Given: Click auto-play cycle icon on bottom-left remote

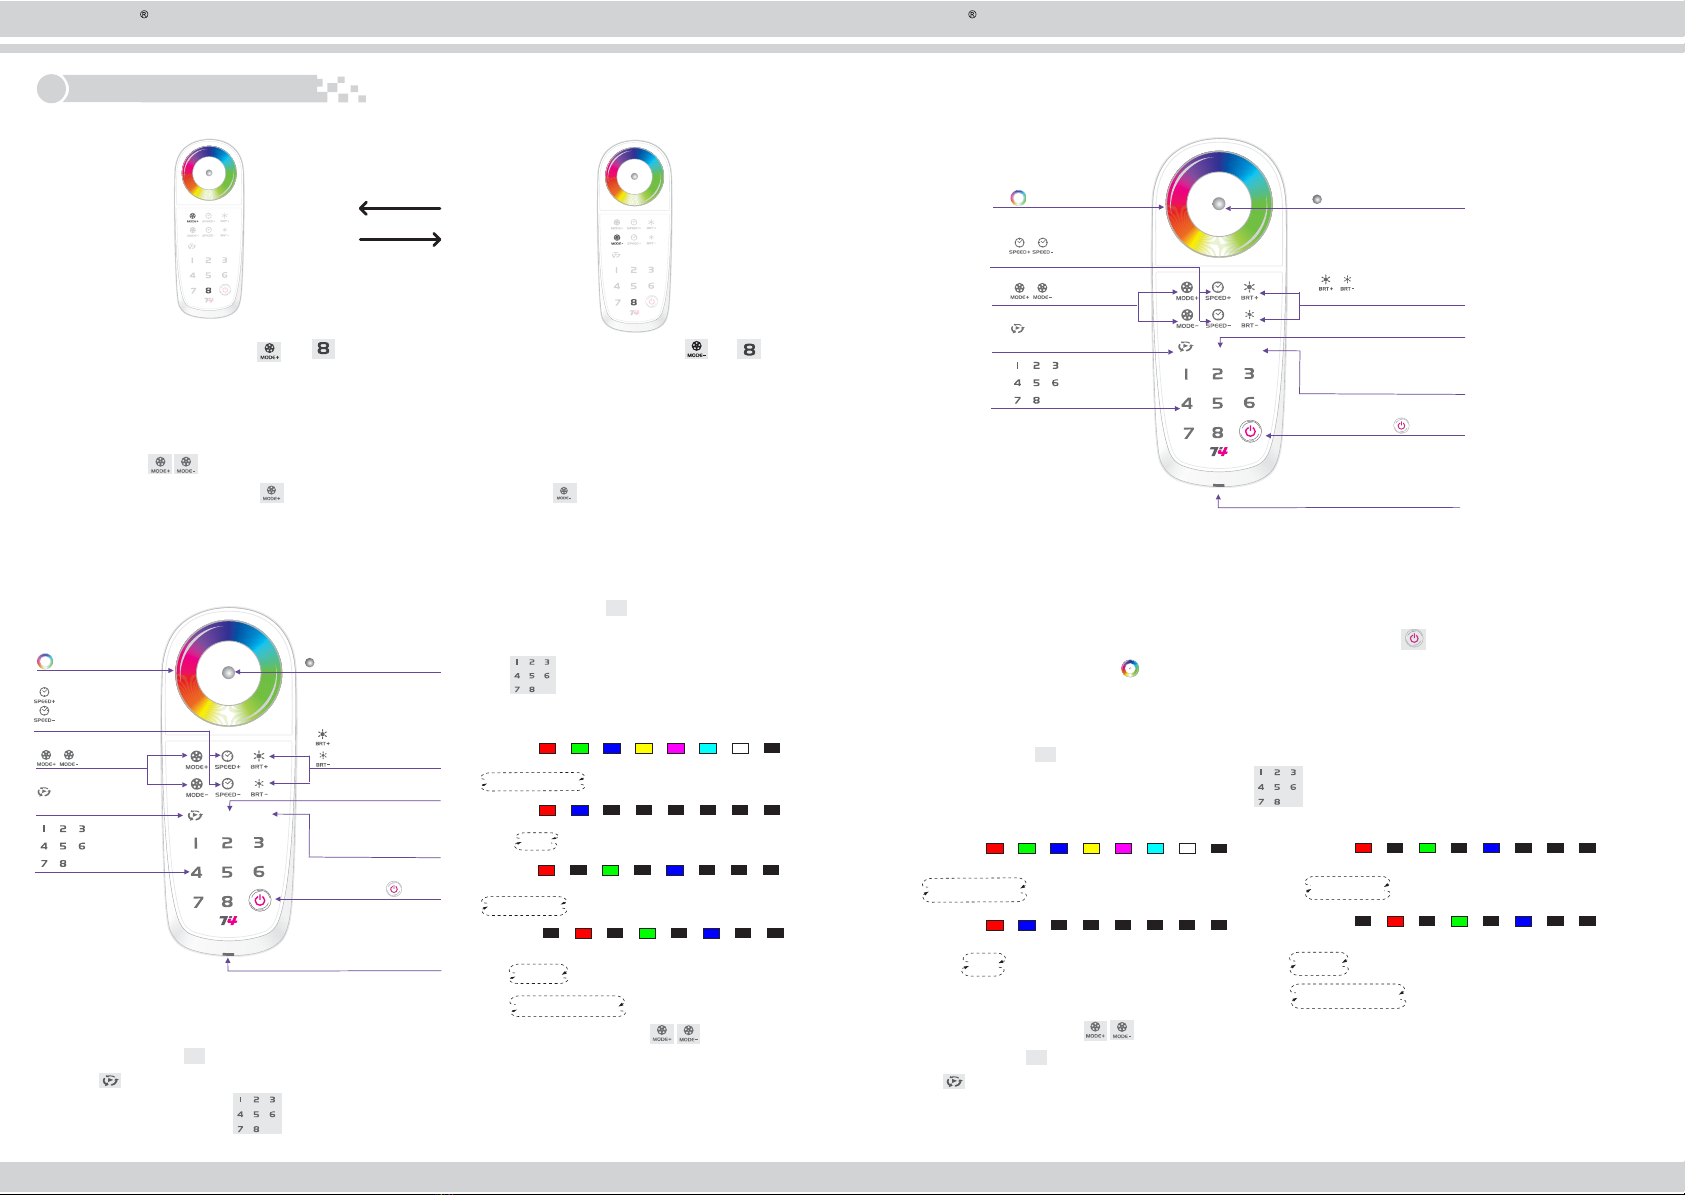Looking at the screenshot, I should click(x=195, y=816).
